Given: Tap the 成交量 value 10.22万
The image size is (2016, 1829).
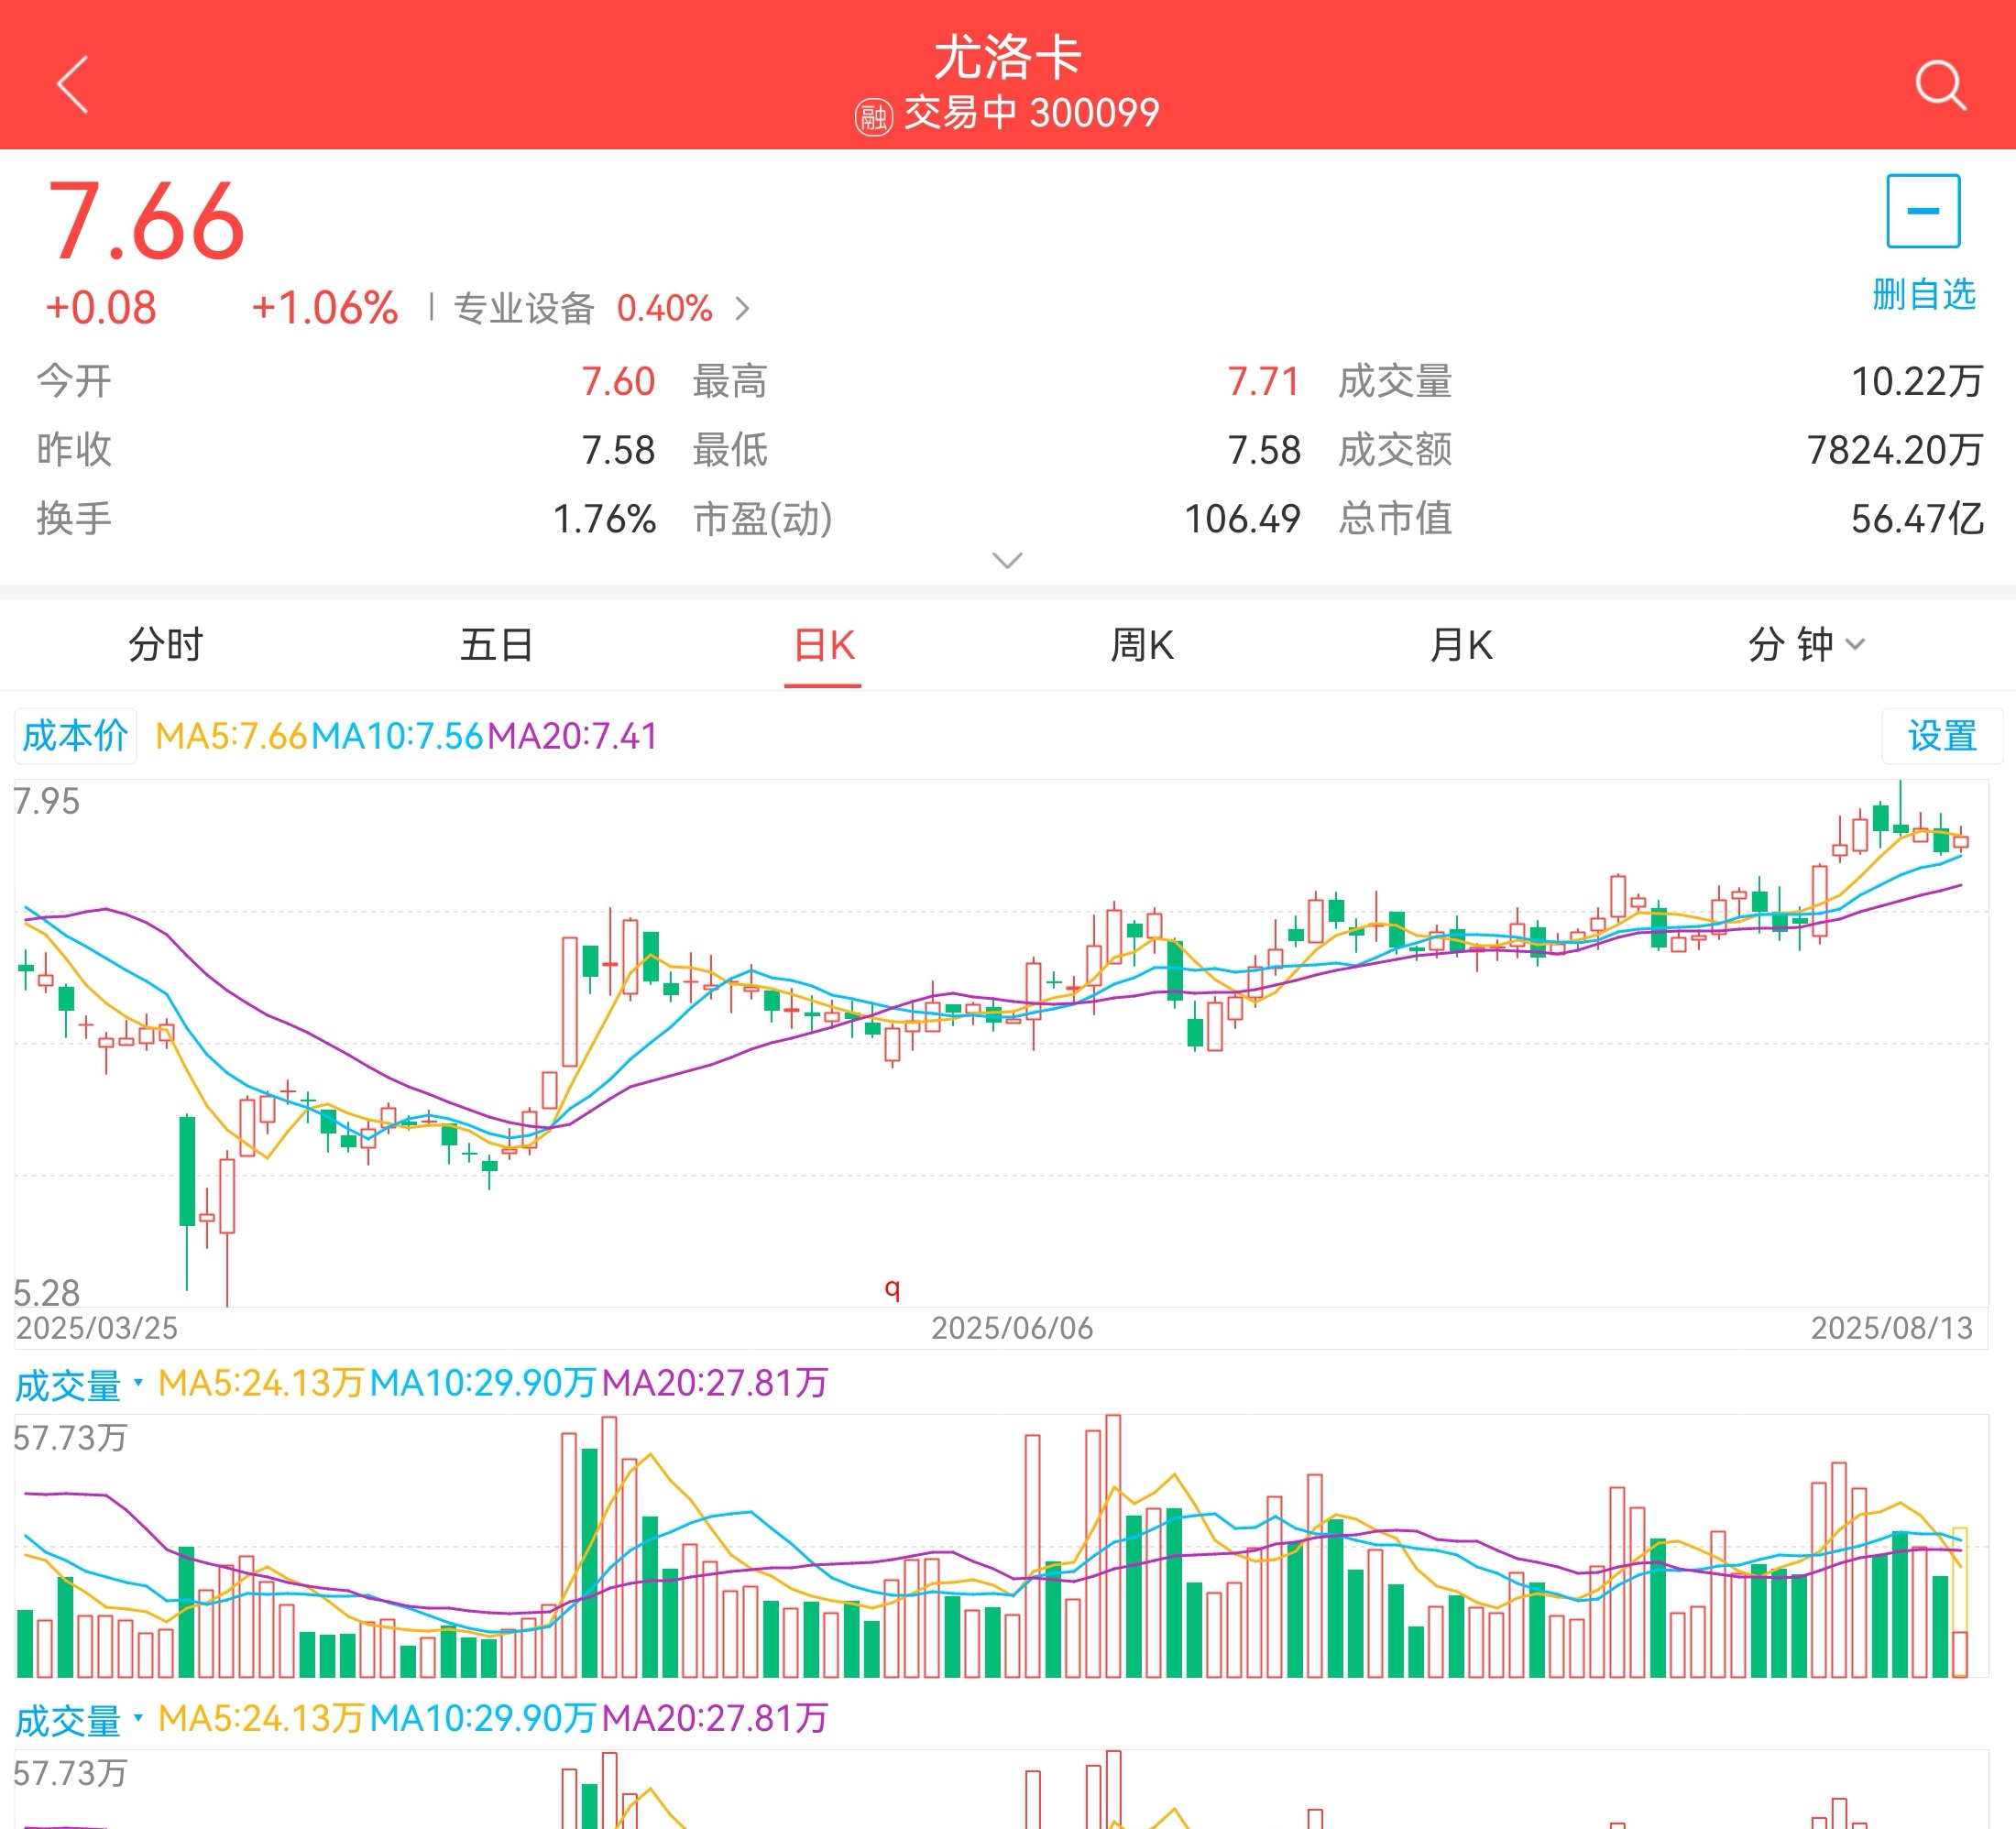Looking at the screenshot, I should (1917, 381).
